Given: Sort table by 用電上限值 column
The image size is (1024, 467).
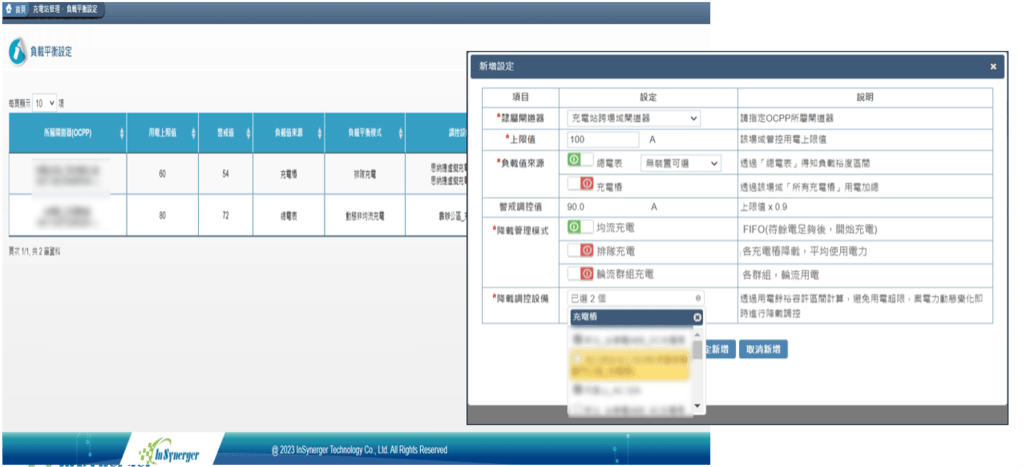Looking at the screenshot, I should coord(162,133).
